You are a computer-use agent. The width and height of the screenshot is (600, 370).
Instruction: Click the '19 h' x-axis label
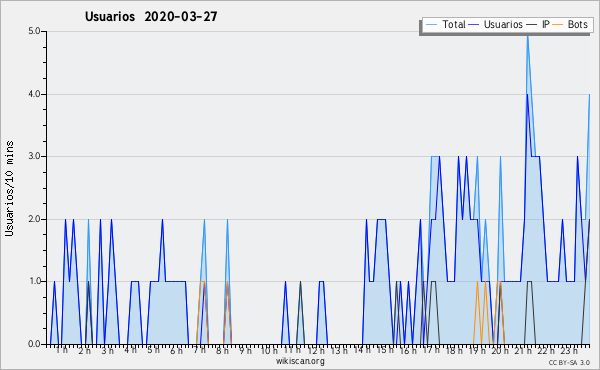tap(477, 350)
